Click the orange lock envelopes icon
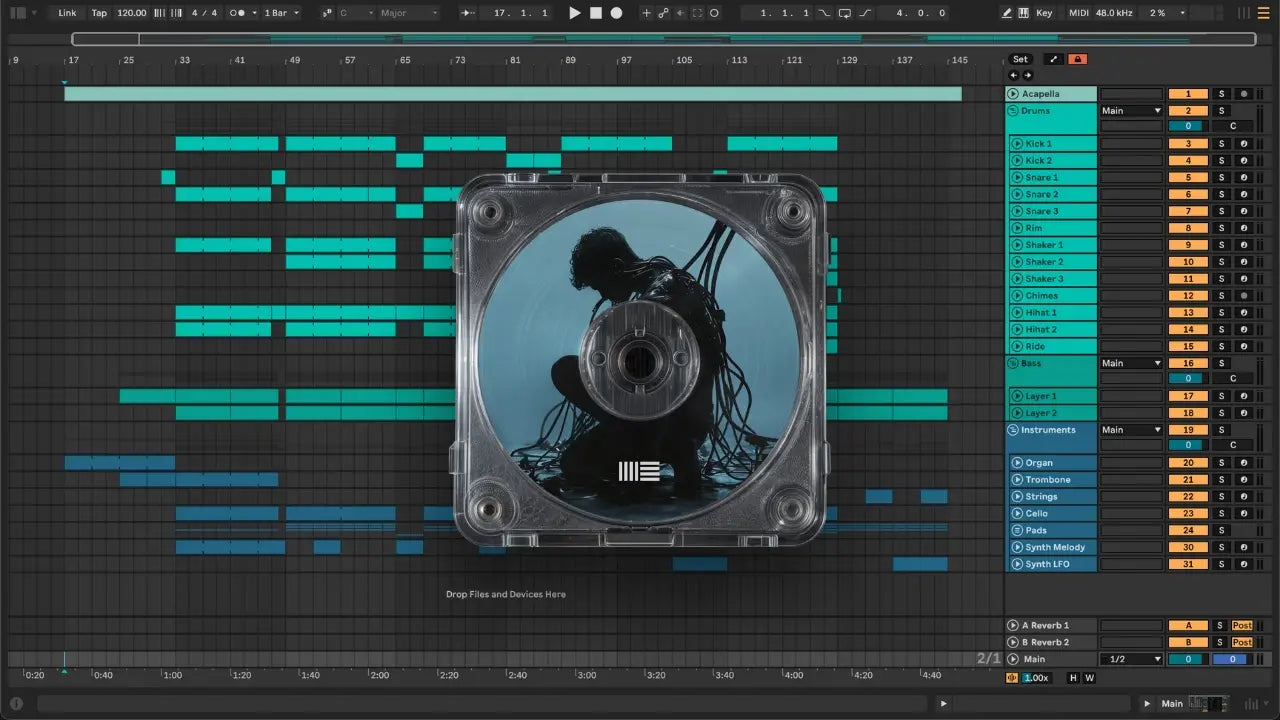The image size is (1280, 720). point(1077,59)
